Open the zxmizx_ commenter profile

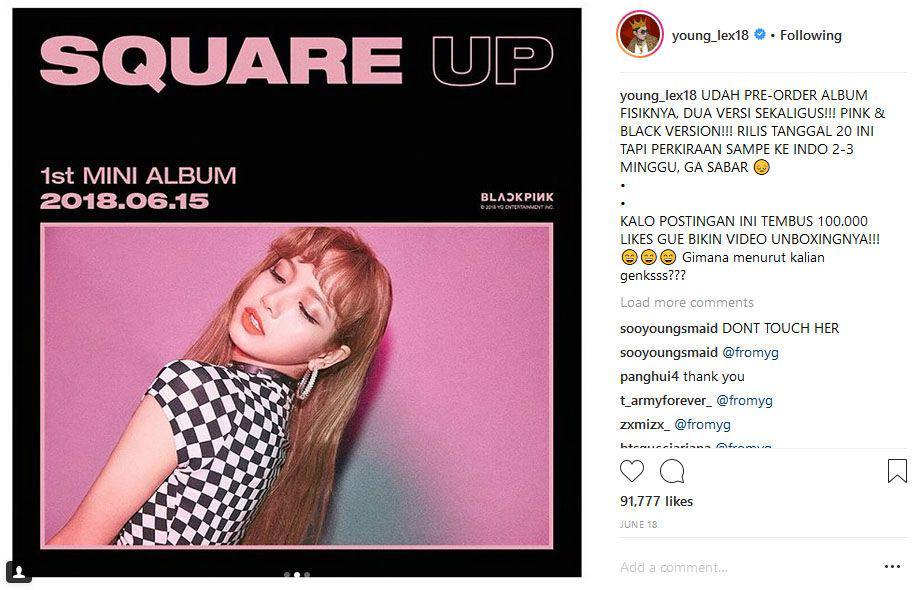pyautogui.click(x=645, y=424)
